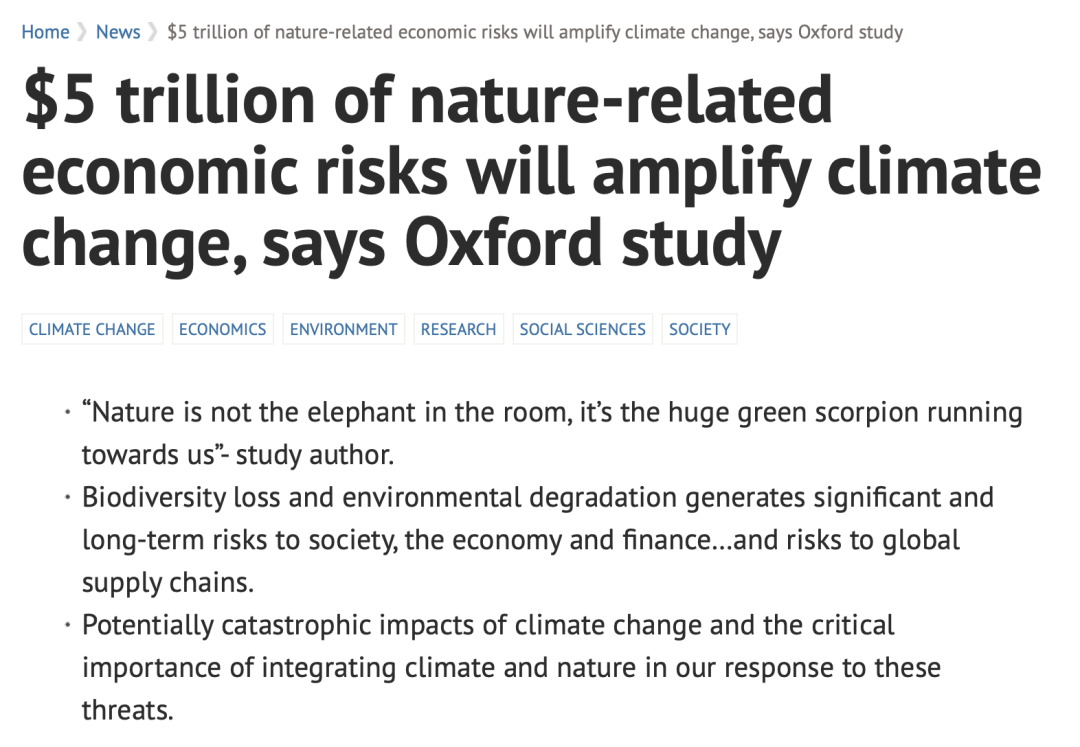Select the Society tag
Viewport: 1080px width, 747px height.
tap(700, 329)
